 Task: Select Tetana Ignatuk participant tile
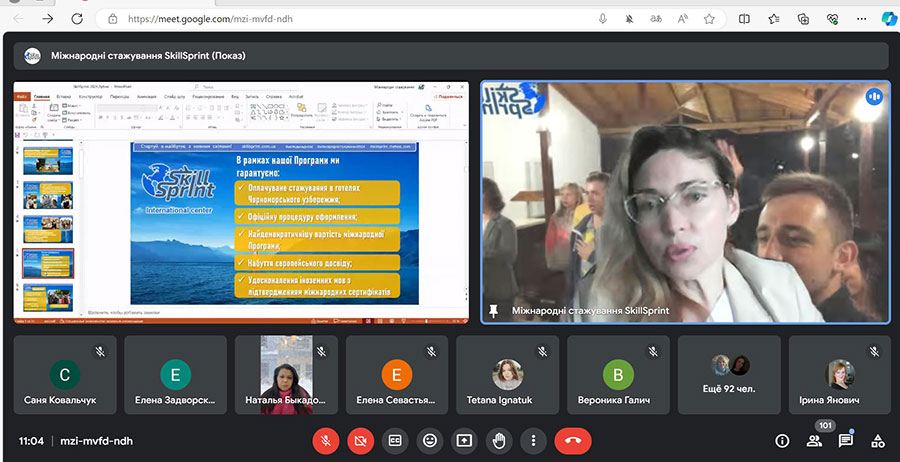click(x=507, y=375)
